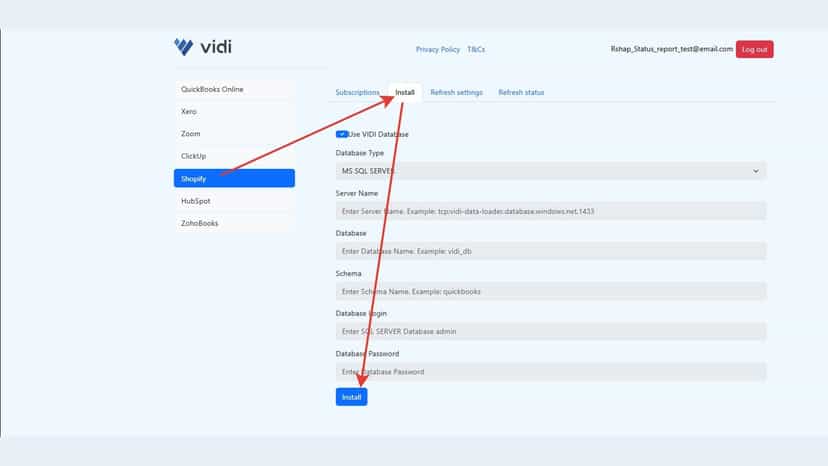Click the Database Type label
This screenshot has width=828, height=466.
360,153
